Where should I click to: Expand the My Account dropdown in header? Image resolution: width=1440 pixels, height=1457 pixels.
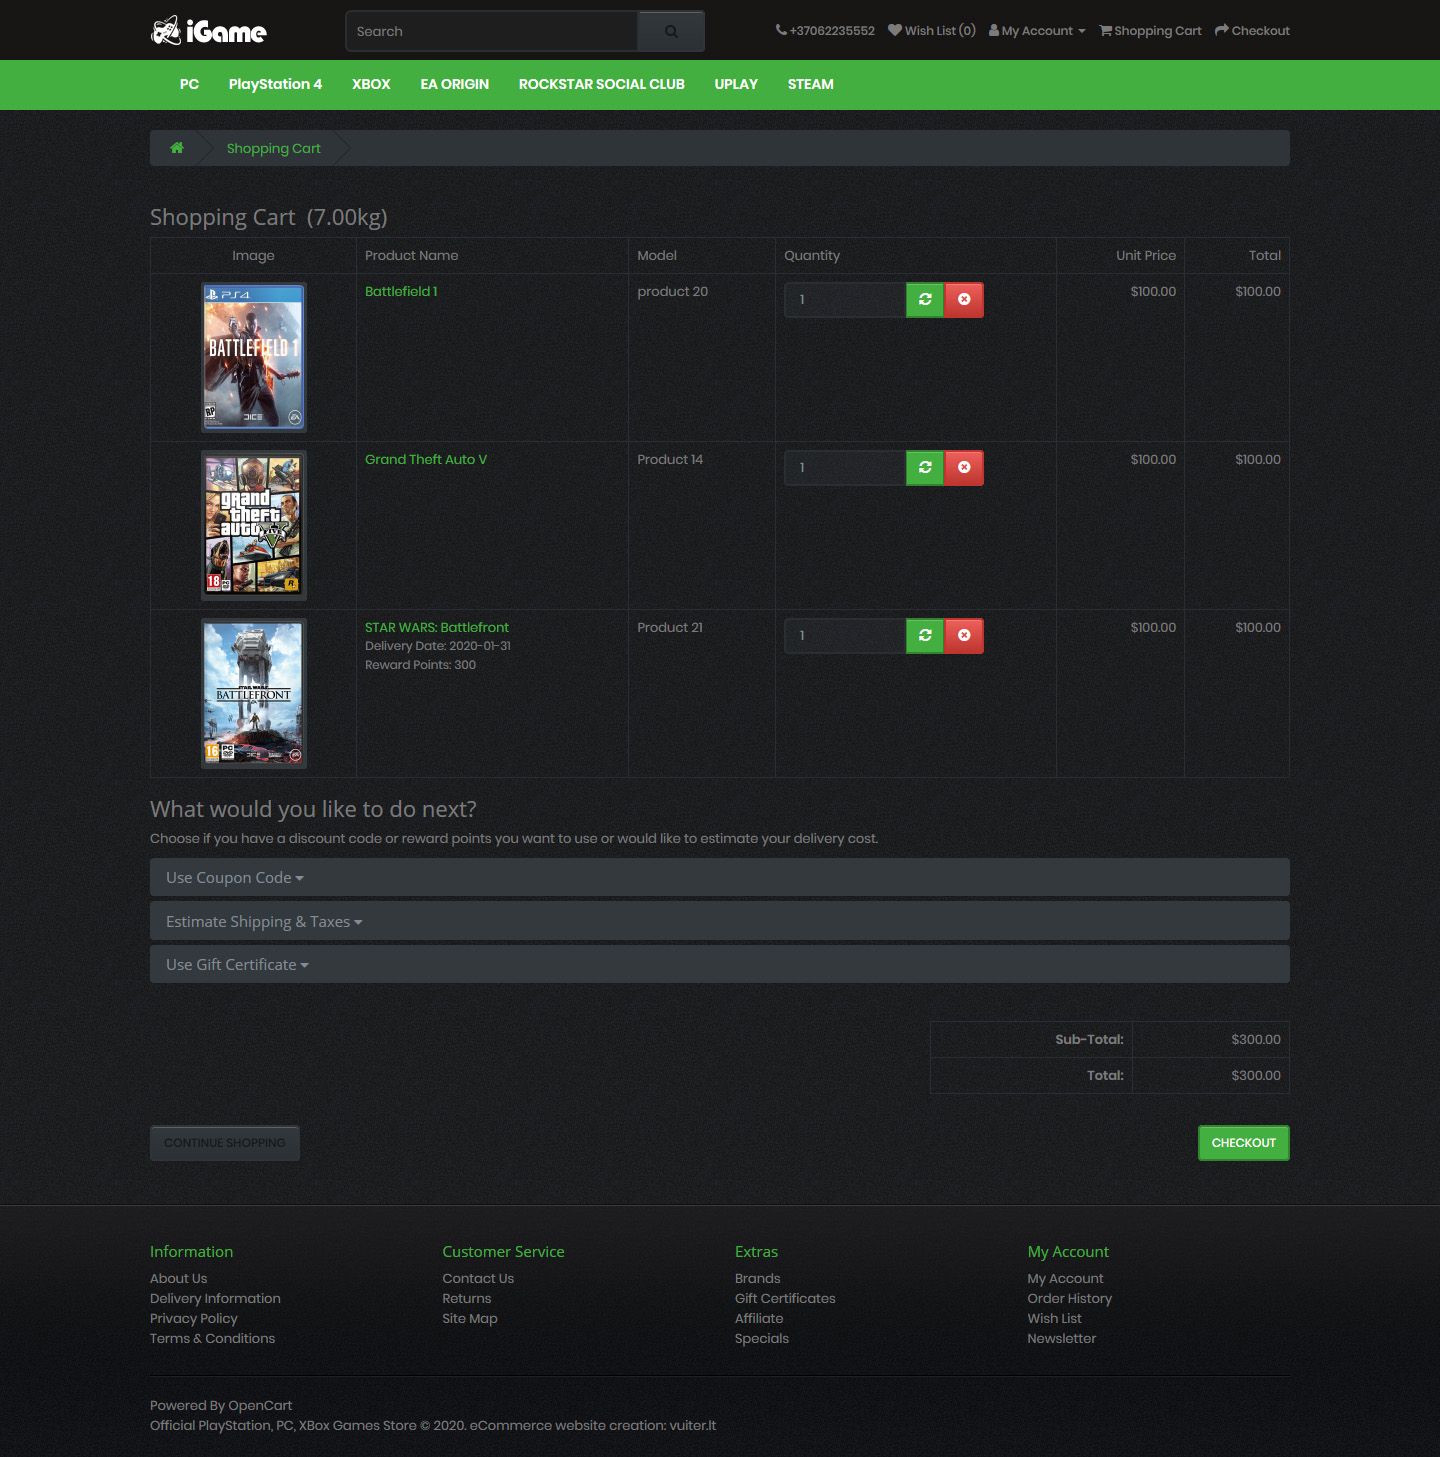[x=1037, y=31]
